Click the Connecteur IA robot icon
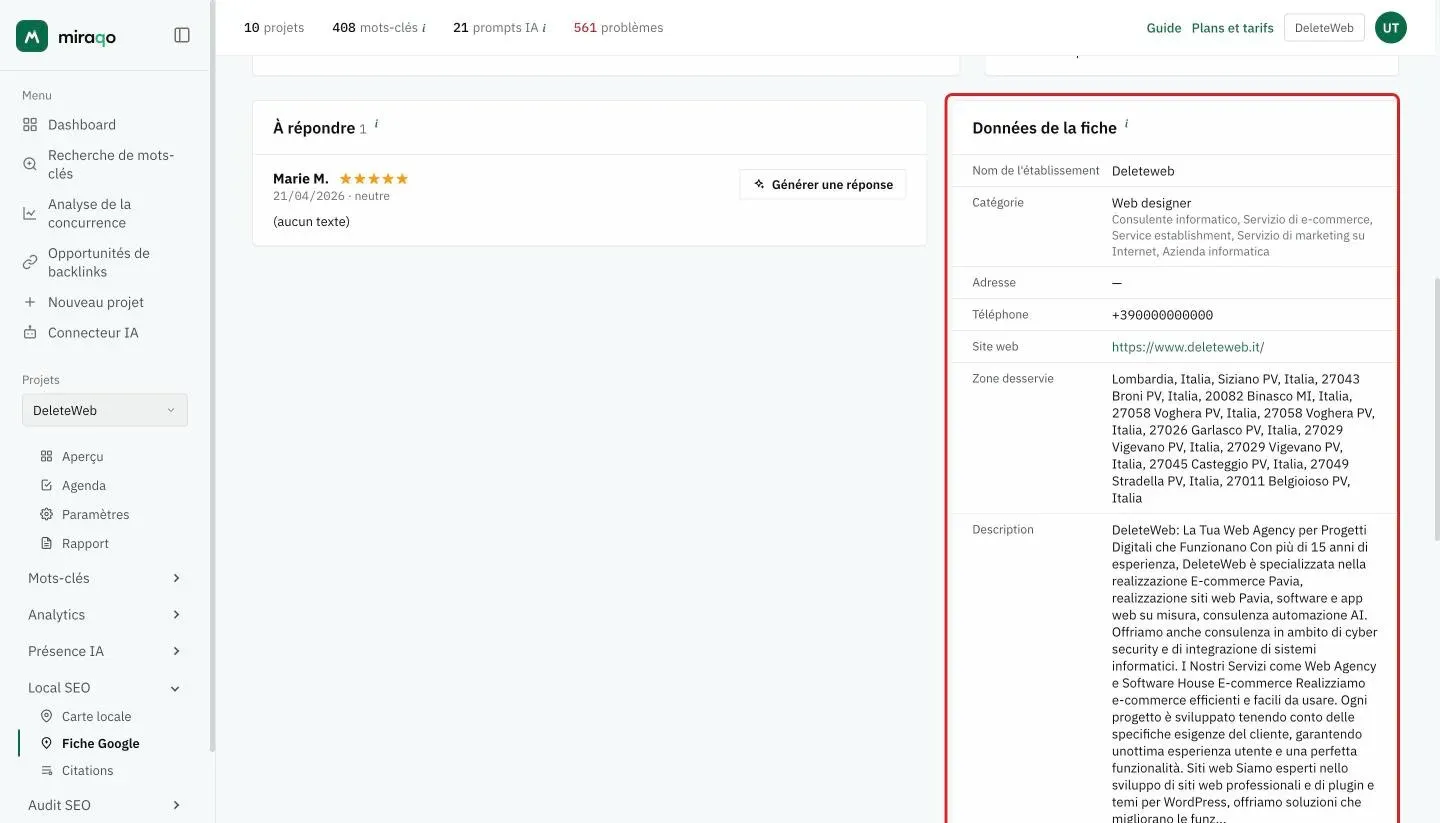Screen dimensions: 1440x823 pyautogui.click(x=30, y=333)
